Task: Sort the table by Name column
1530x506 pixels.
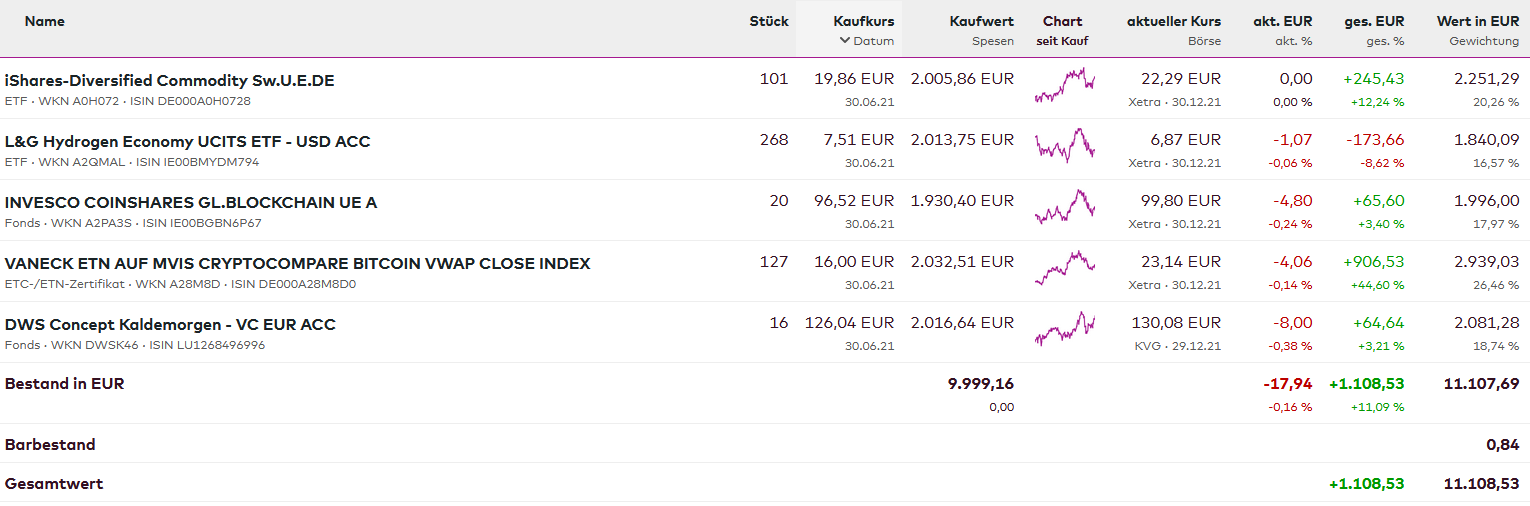Action: coord(44,21)
